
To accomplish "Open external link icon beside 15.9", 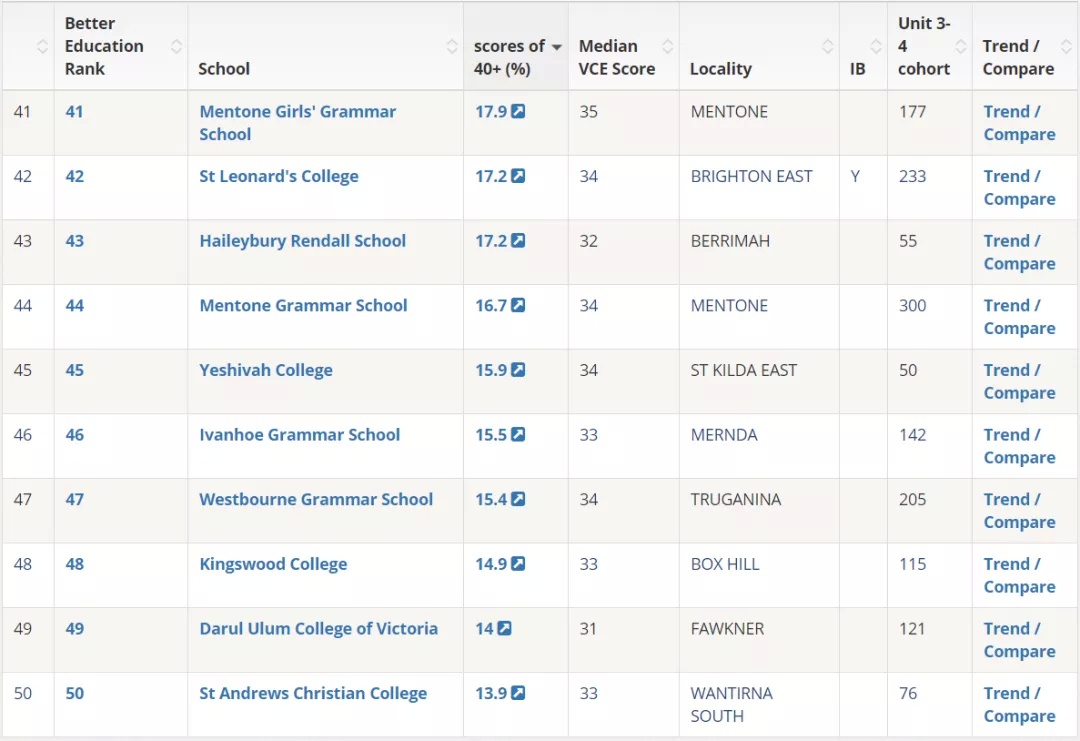I will tap(518, 370).
